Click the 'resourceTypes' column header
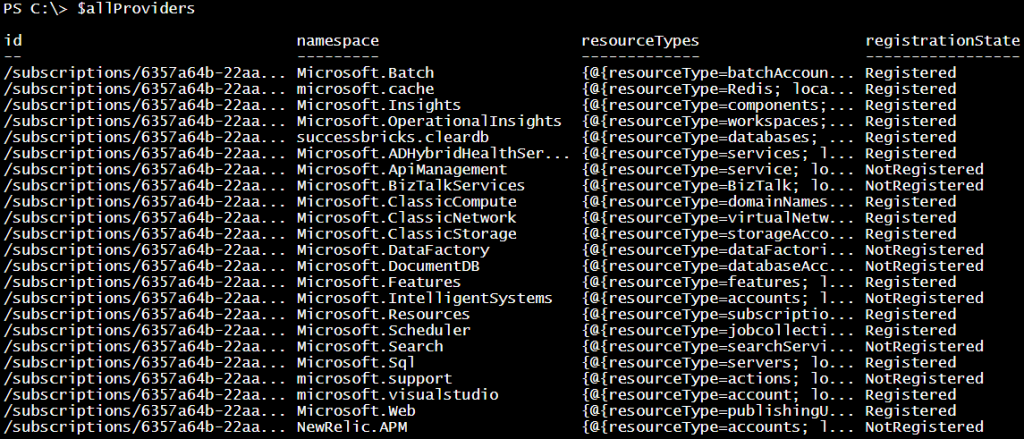1024x439 pixels. click(x=639, y=41)
